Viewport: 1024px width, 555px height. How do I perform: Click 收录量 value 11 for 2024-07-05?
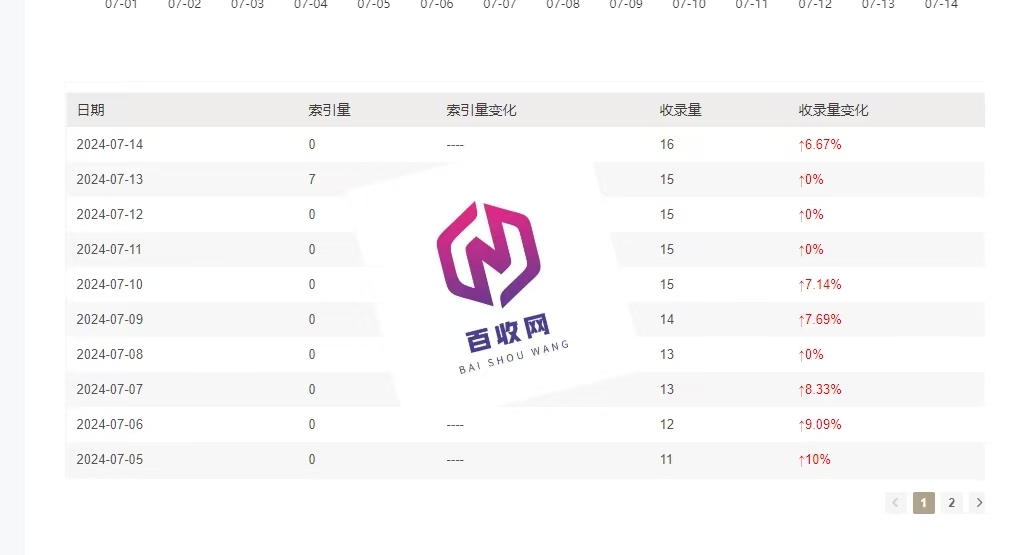coord(666,460)
